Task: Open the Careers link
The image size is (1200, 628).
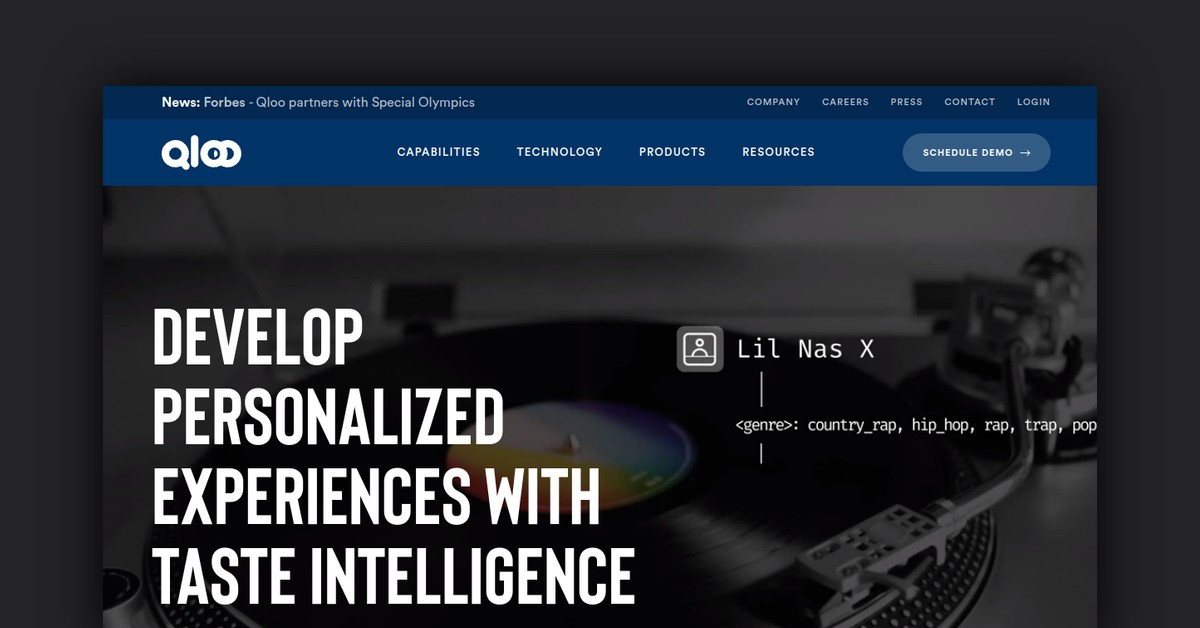Action: (845, 102)
